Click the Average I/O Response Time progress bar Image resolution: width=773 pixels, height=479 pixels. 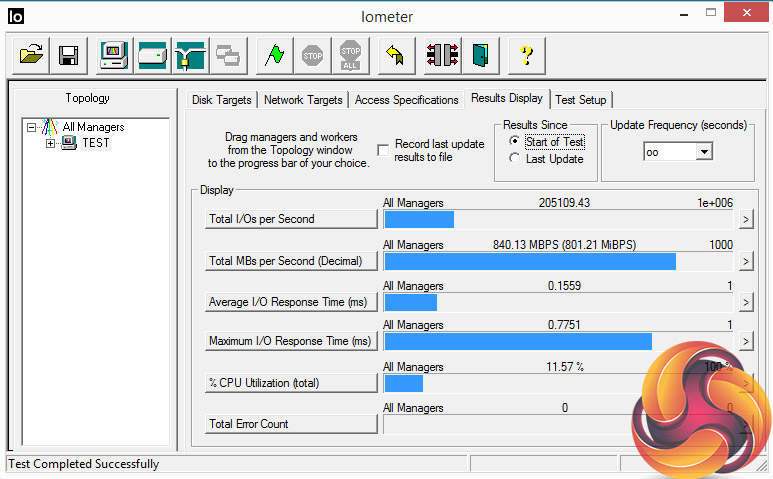(x=559, y=303)
